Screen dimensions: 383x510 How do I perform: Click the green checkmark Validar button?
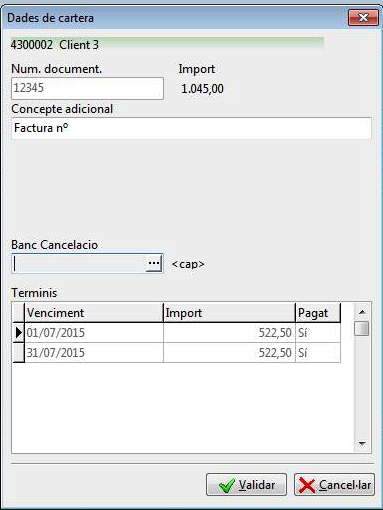point(246,485)
